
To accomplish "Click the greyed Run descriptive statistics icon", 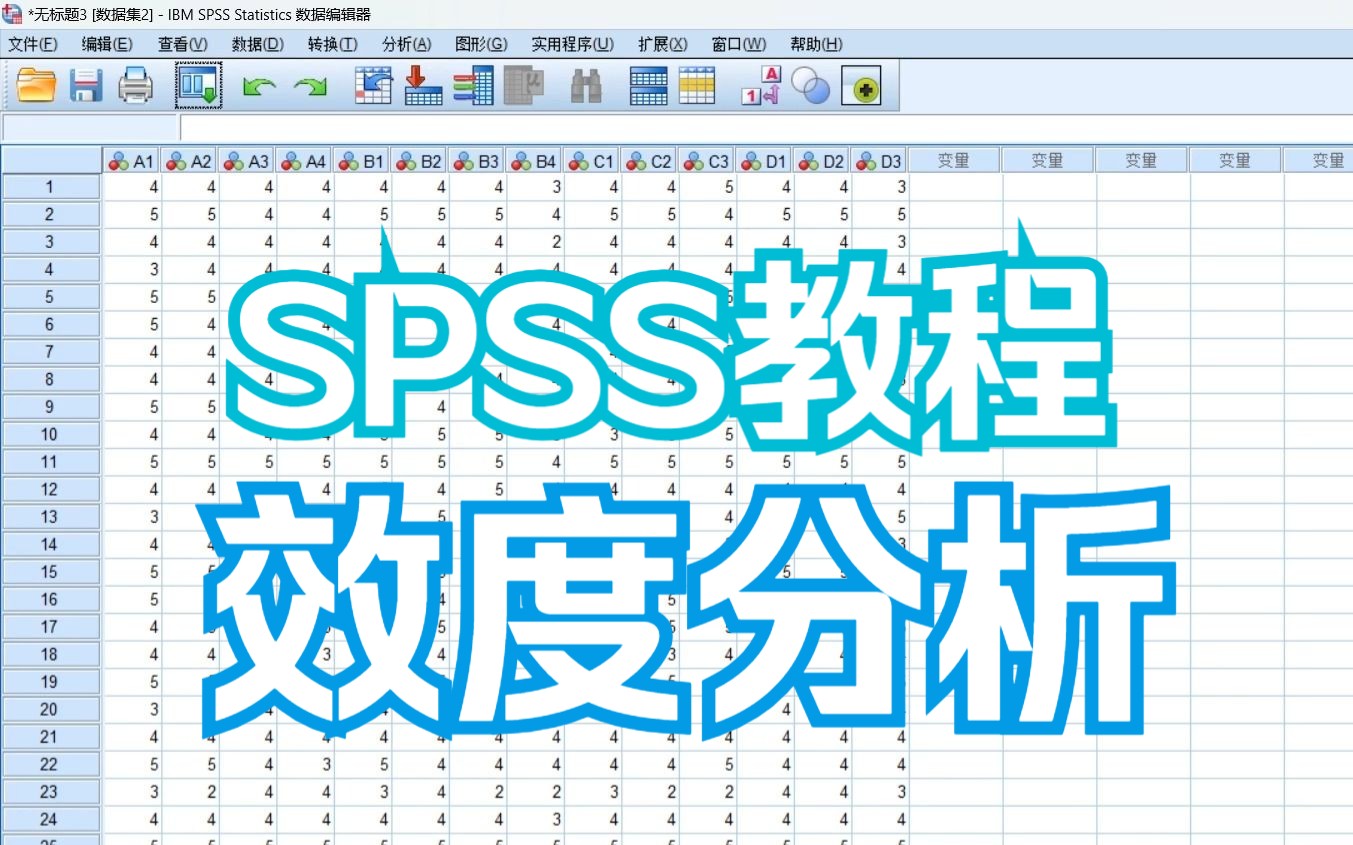I will (x=522, y=86).
